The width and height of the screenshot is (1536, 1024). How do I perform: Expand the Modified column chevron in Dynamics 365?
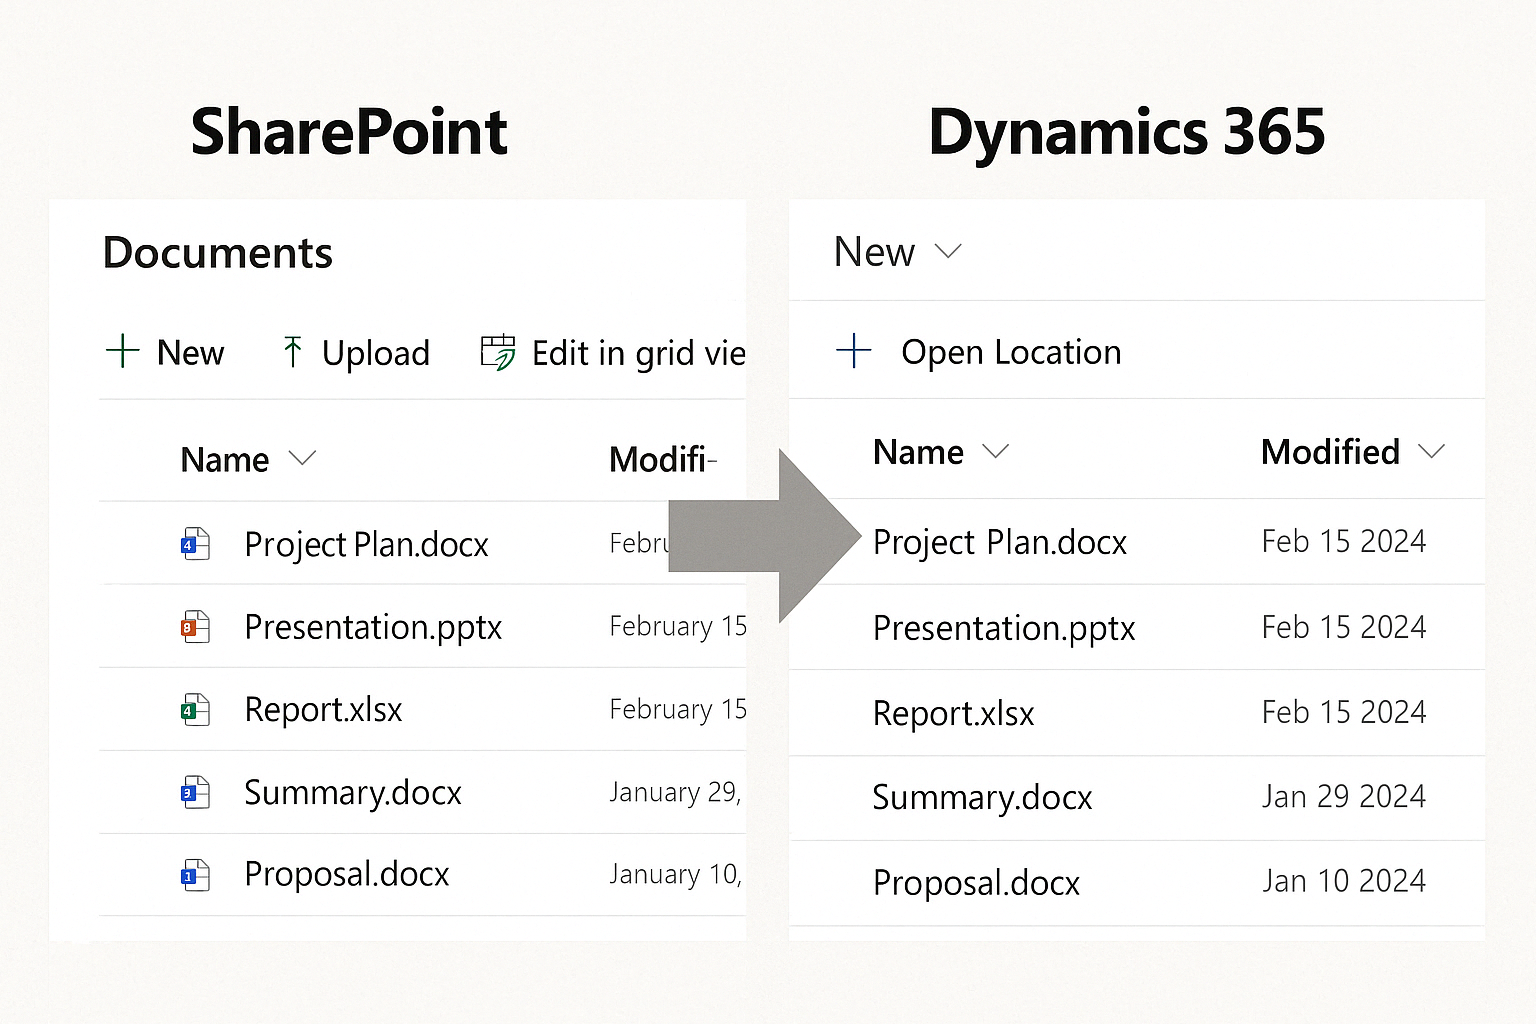(1432, 451)
